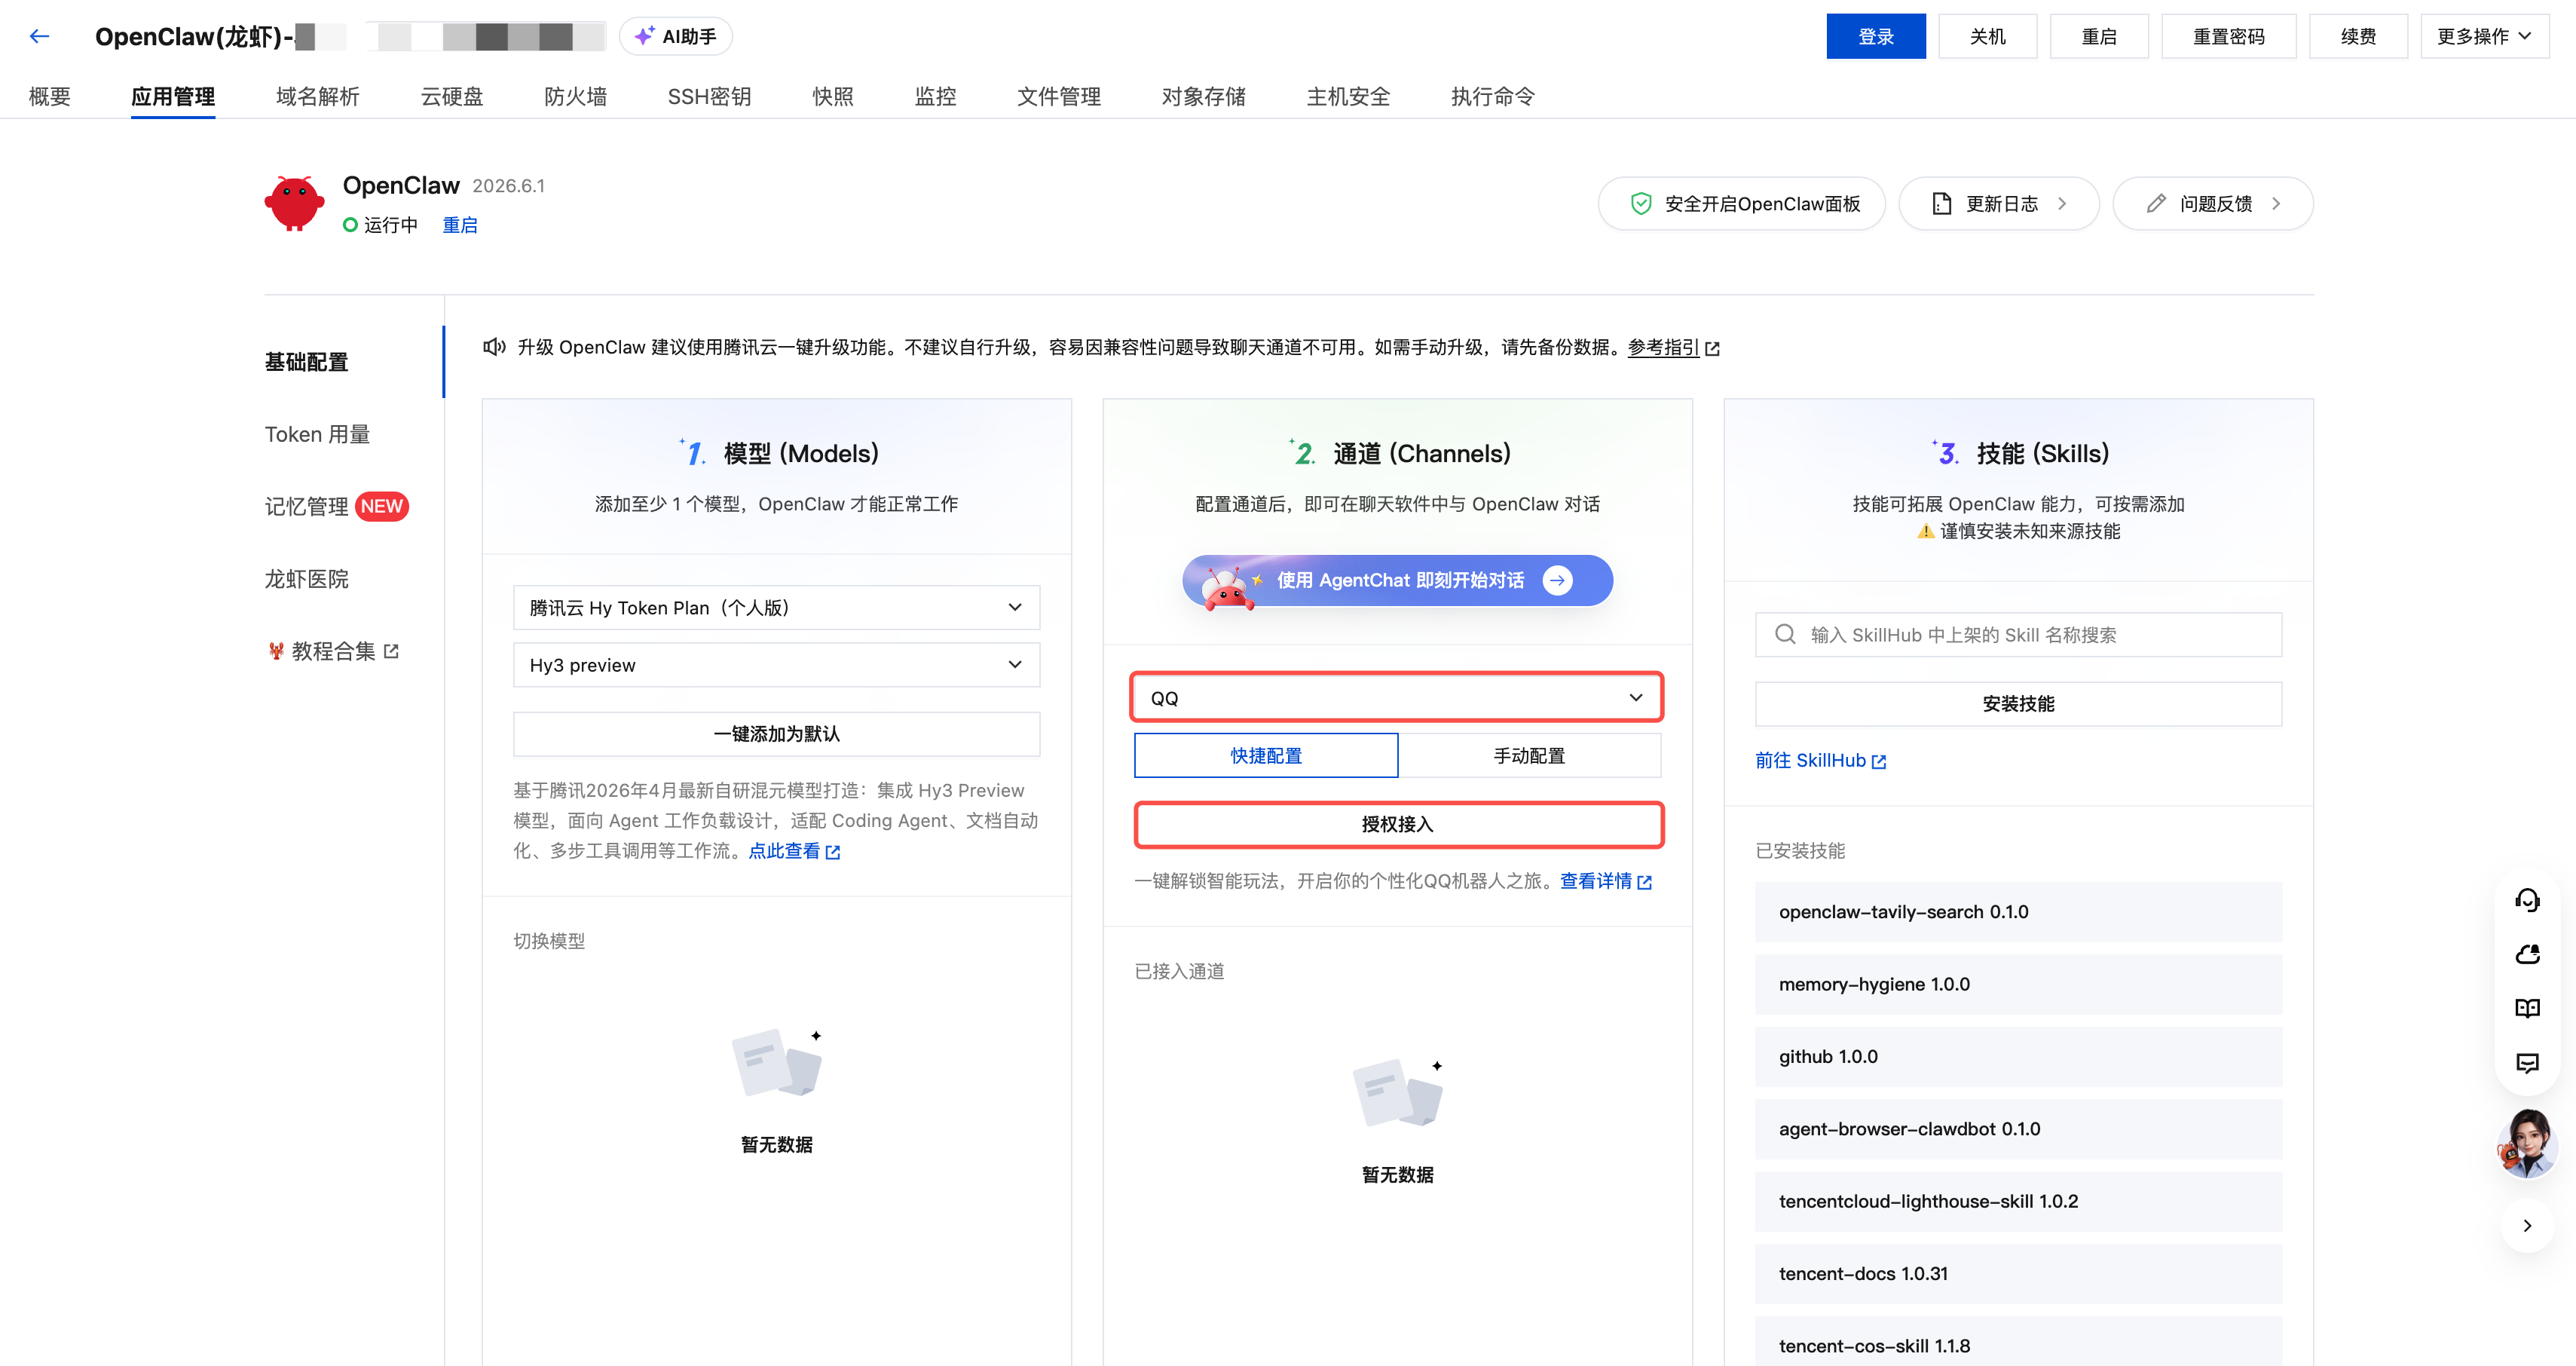Click the 授权接入 button
Viewport: 2576px width, 1366px height.
(1398, 824)
